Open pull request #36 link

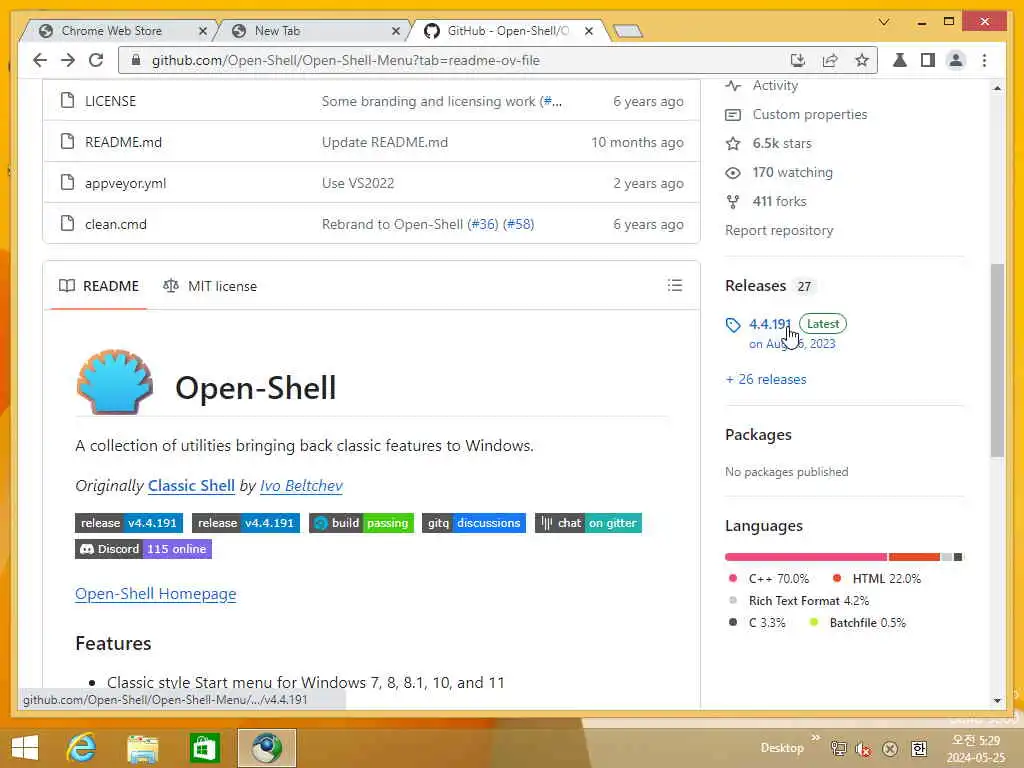click(x=483, y=224)
